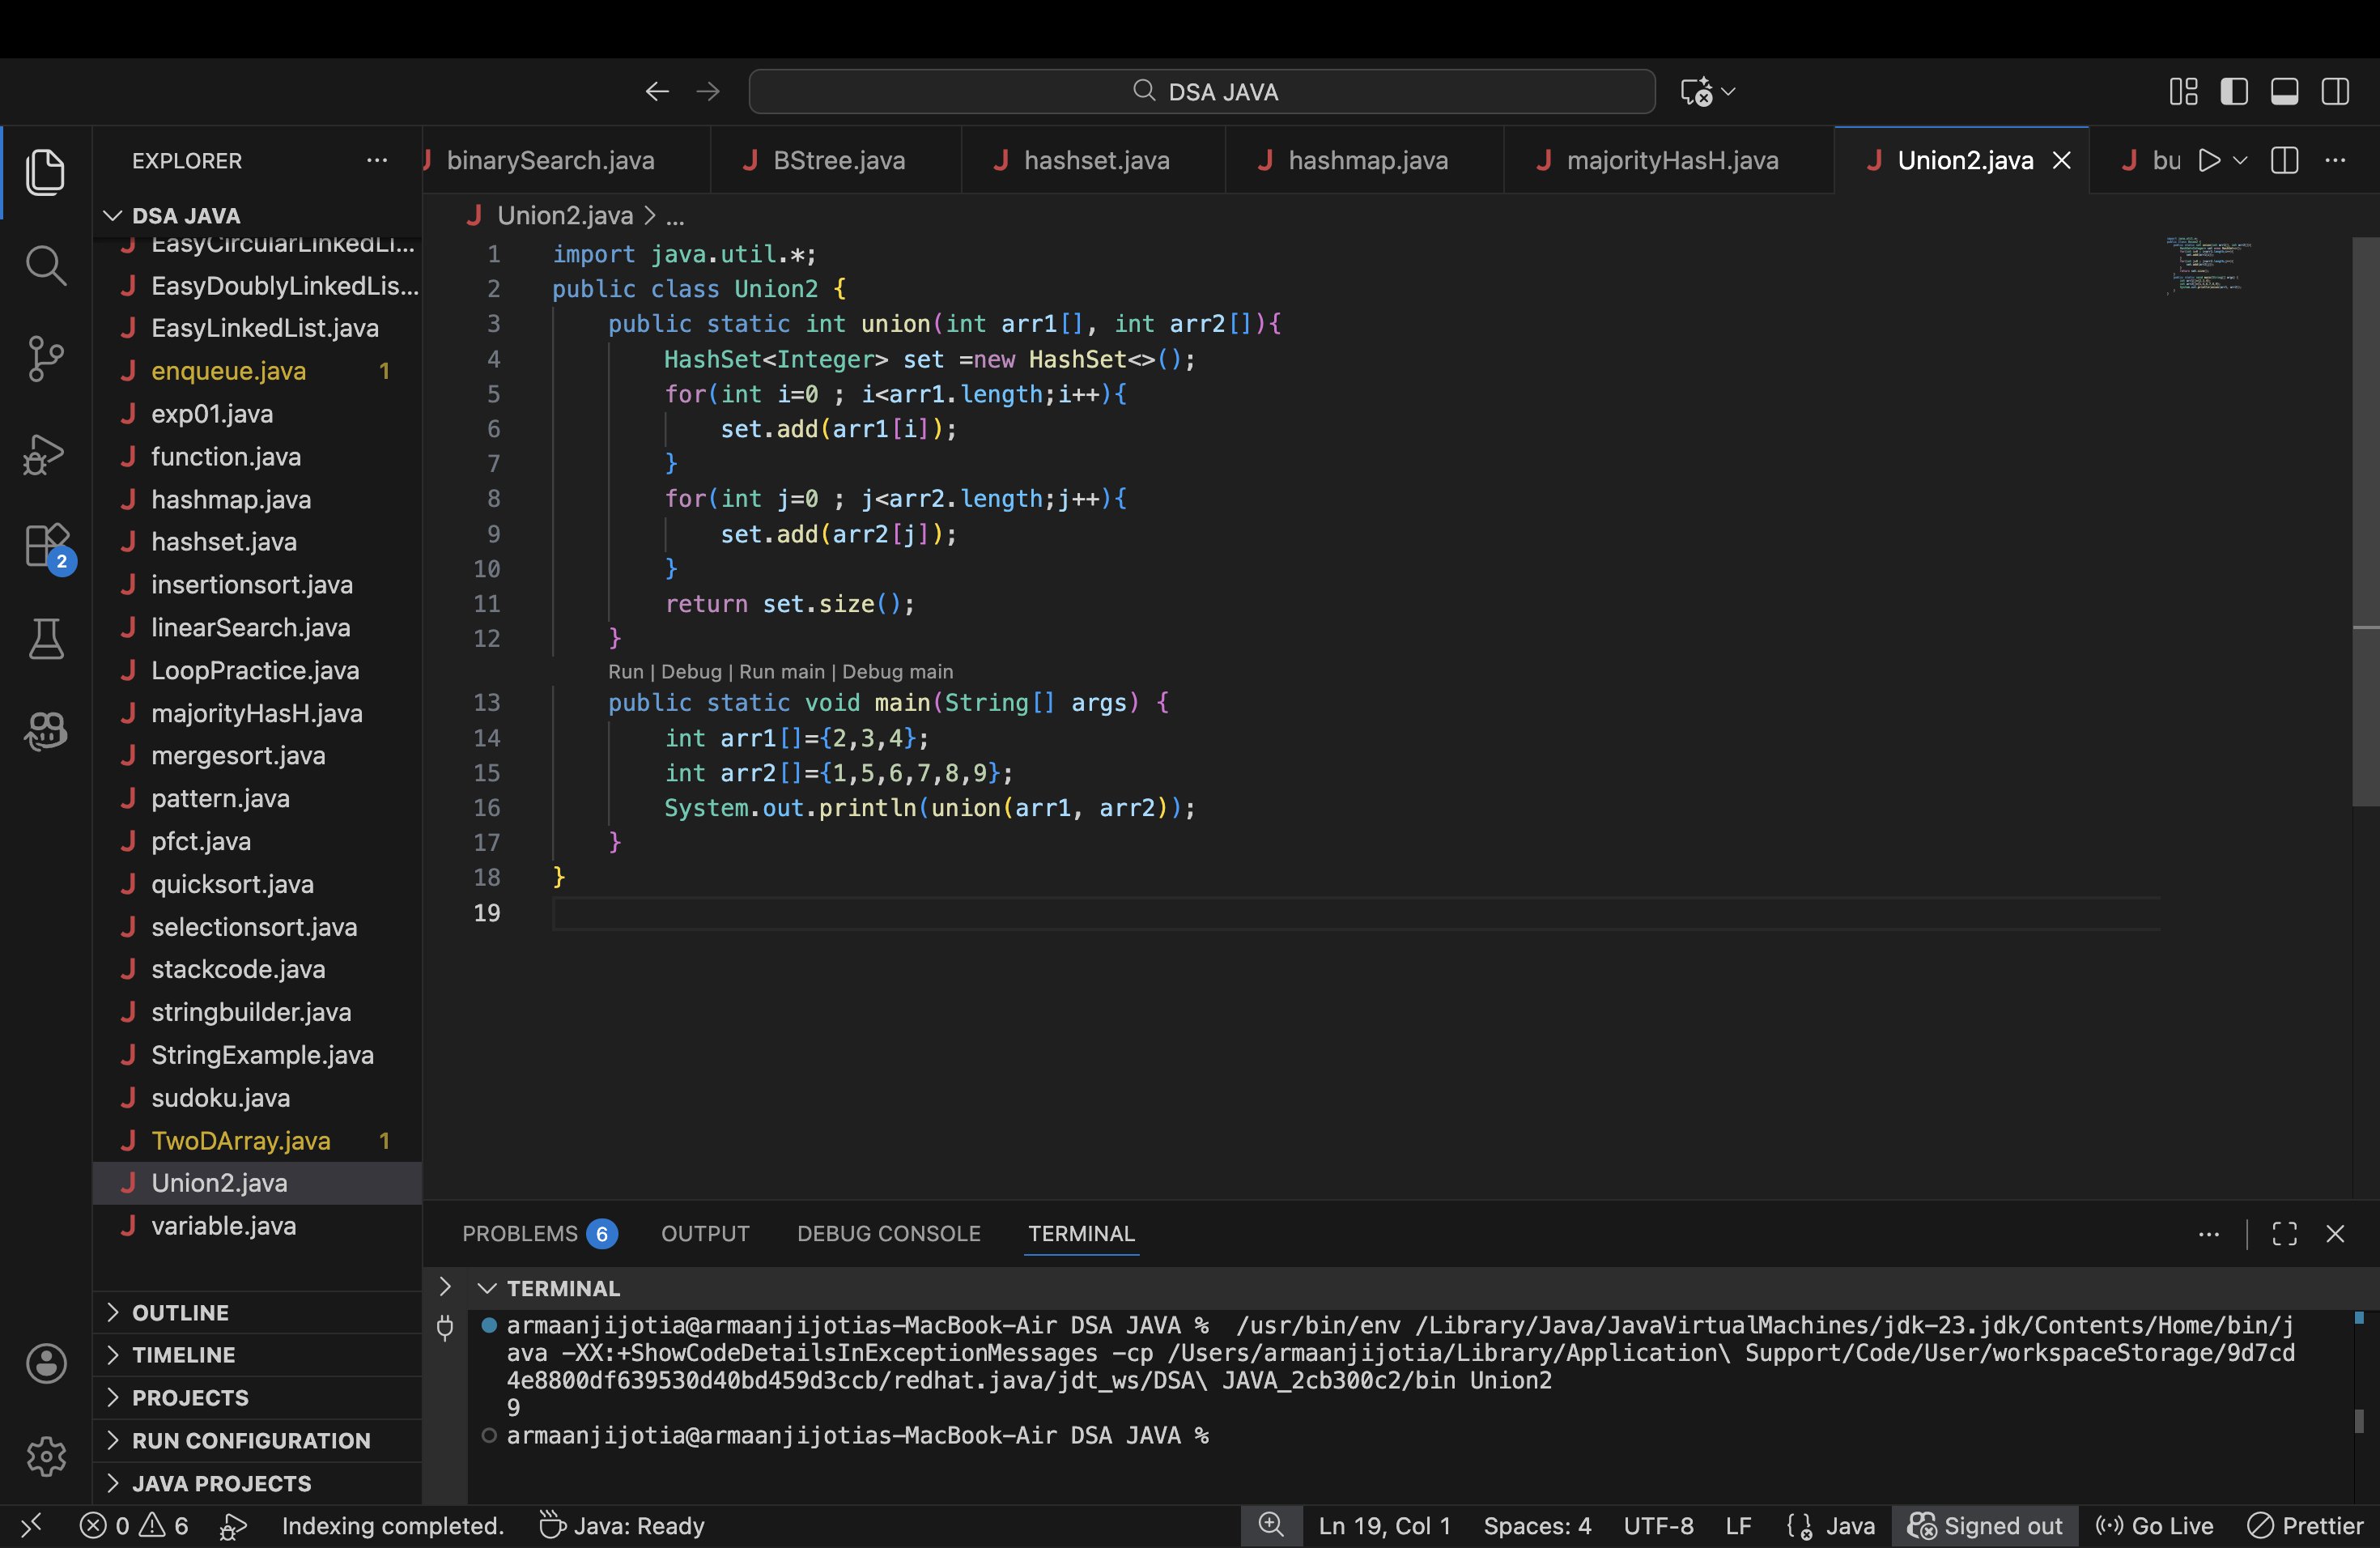Click Run main CodeLens link

pos(781,672)
